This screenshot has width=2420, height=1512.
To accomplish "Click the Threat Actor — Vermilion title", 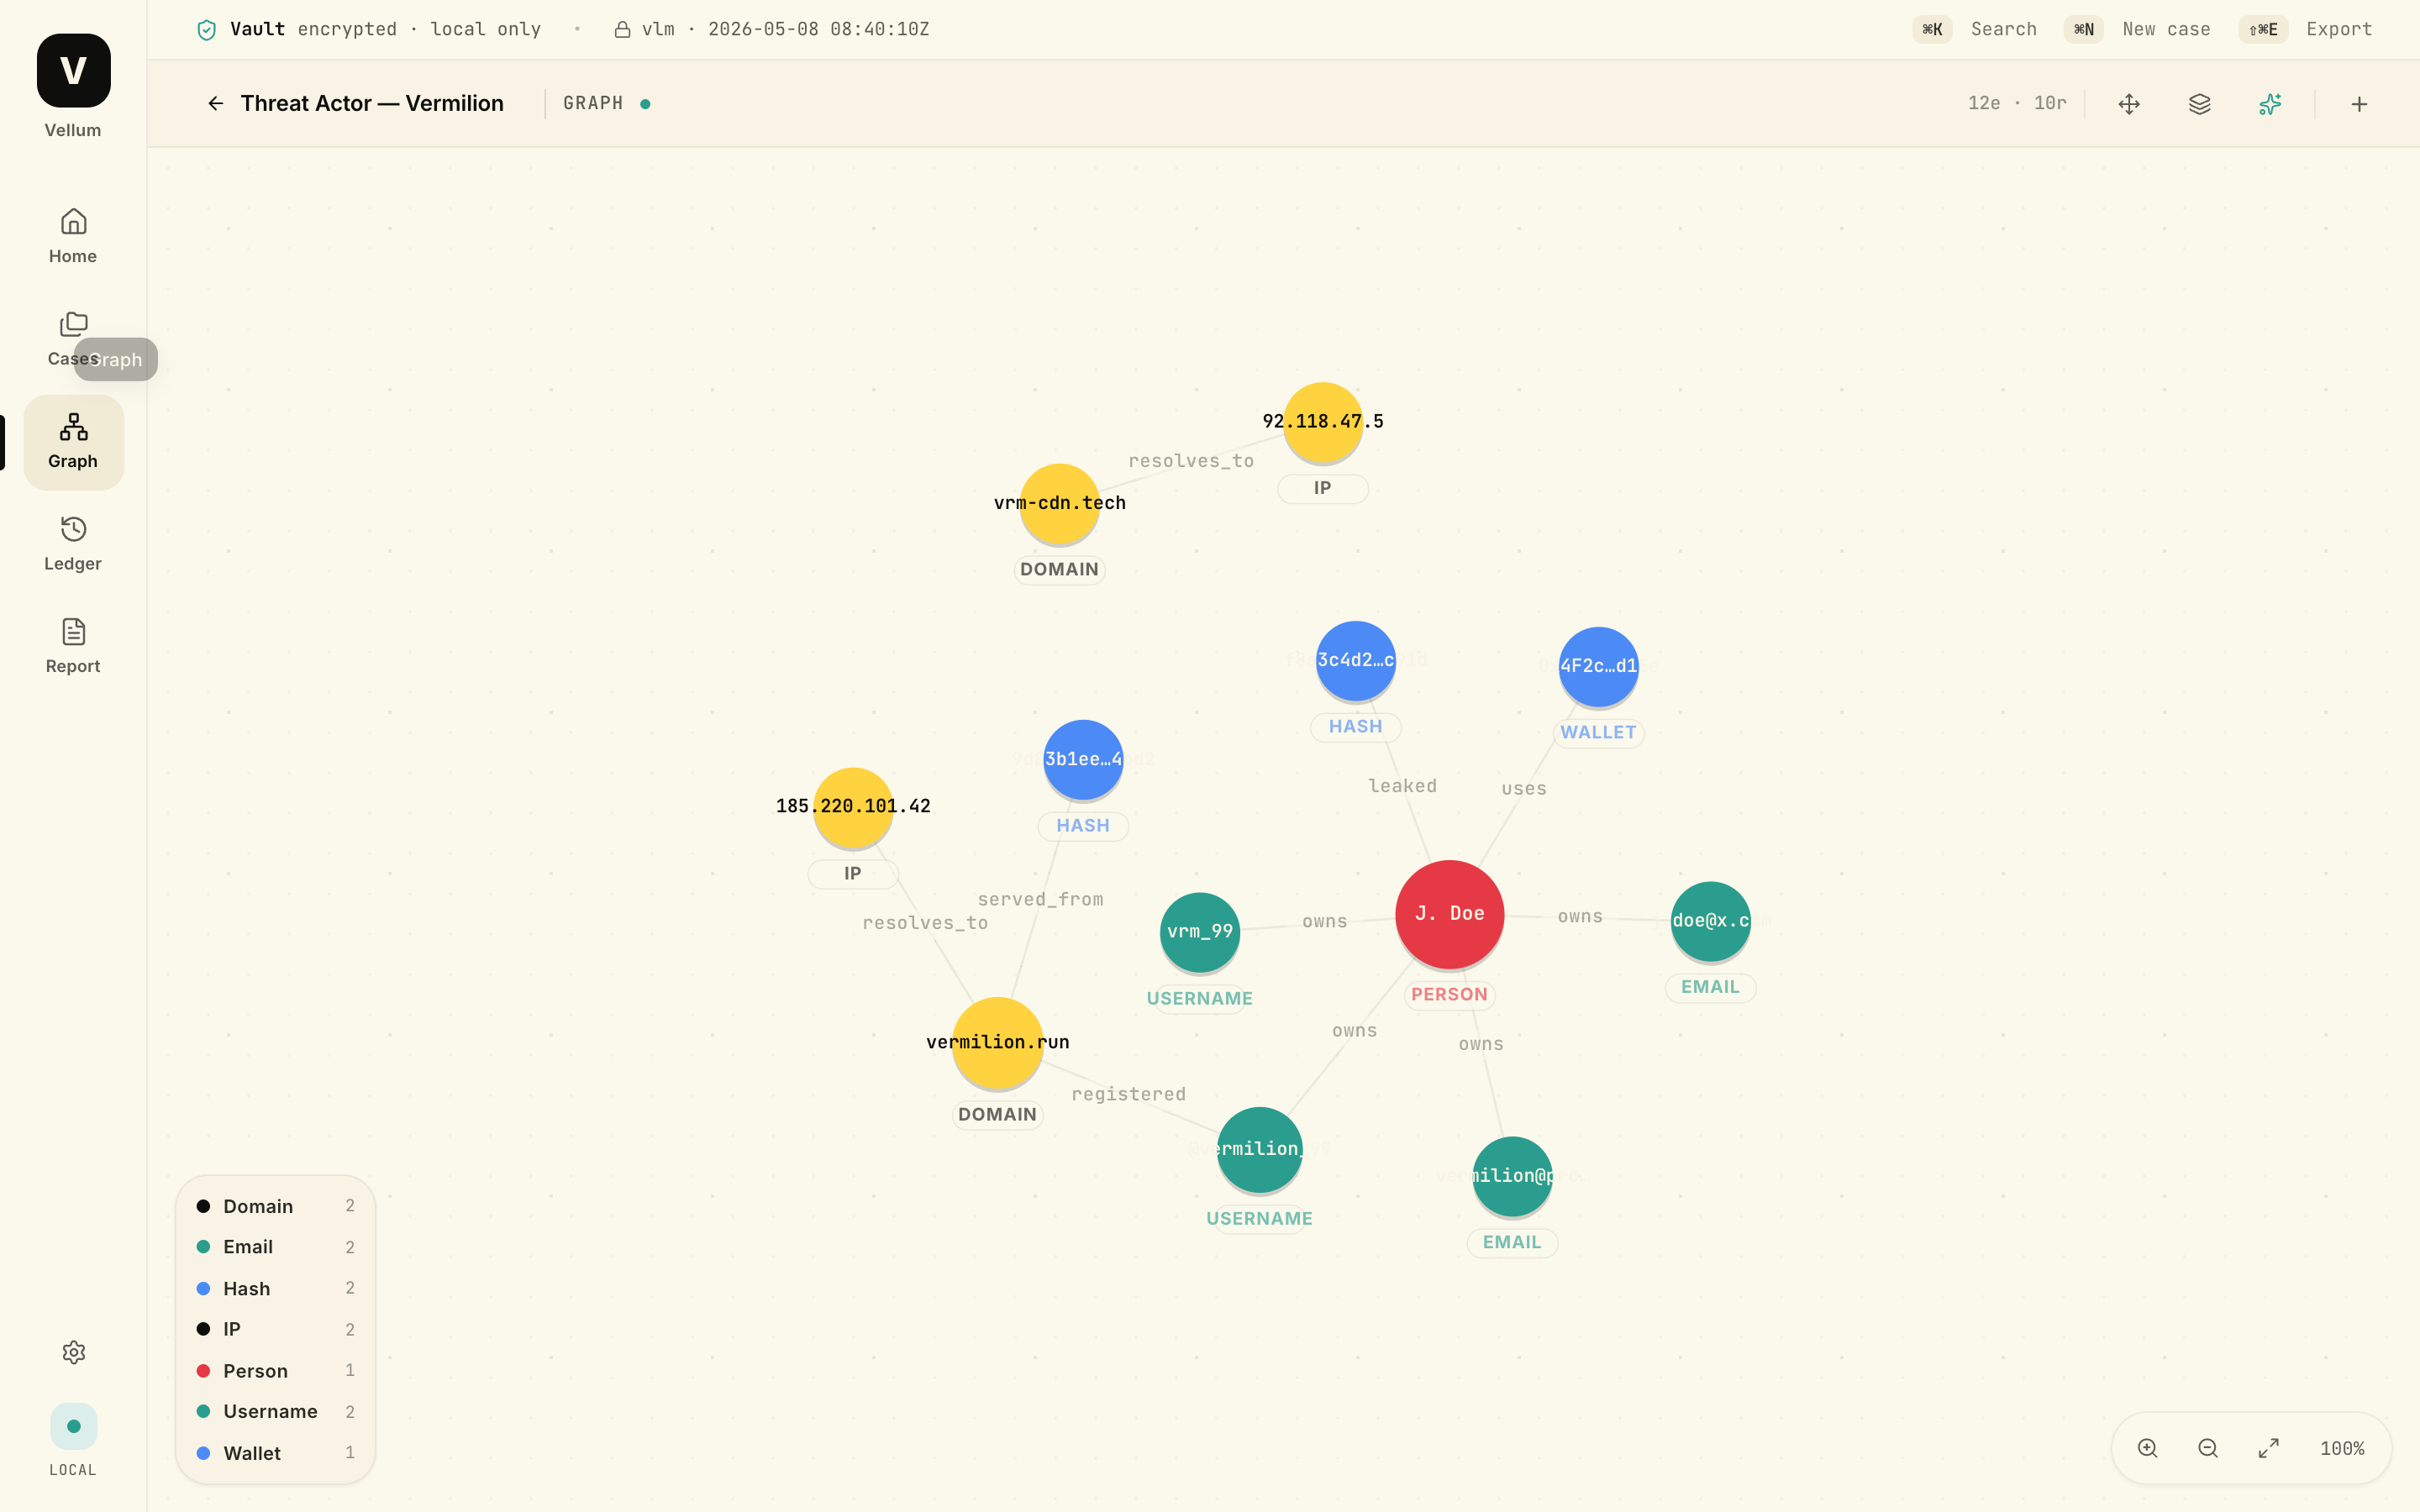I will [x=372, y=103].
